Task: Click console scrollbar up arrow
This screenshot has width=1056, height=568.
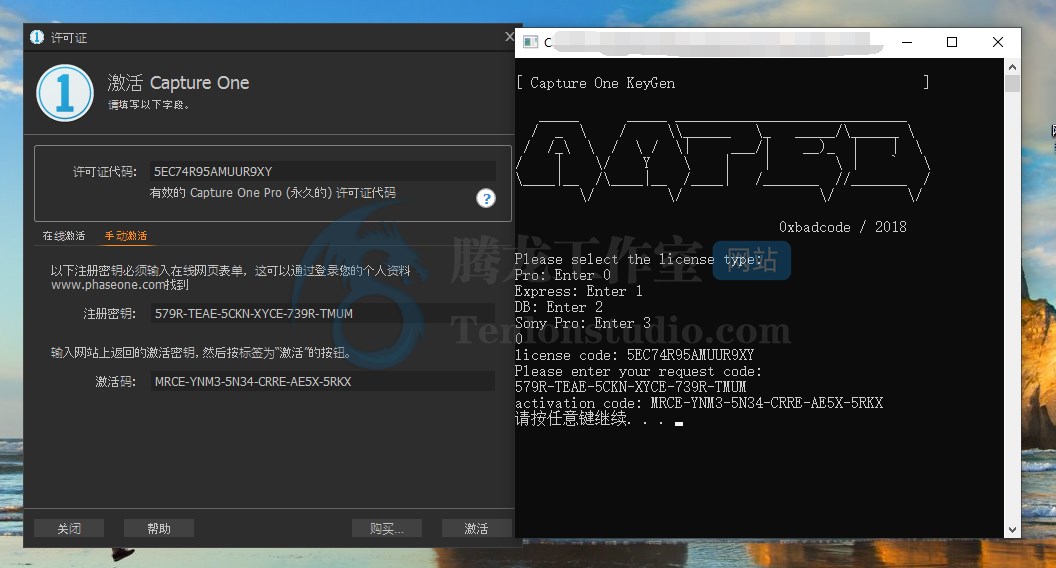Action: pos(1012,67)
